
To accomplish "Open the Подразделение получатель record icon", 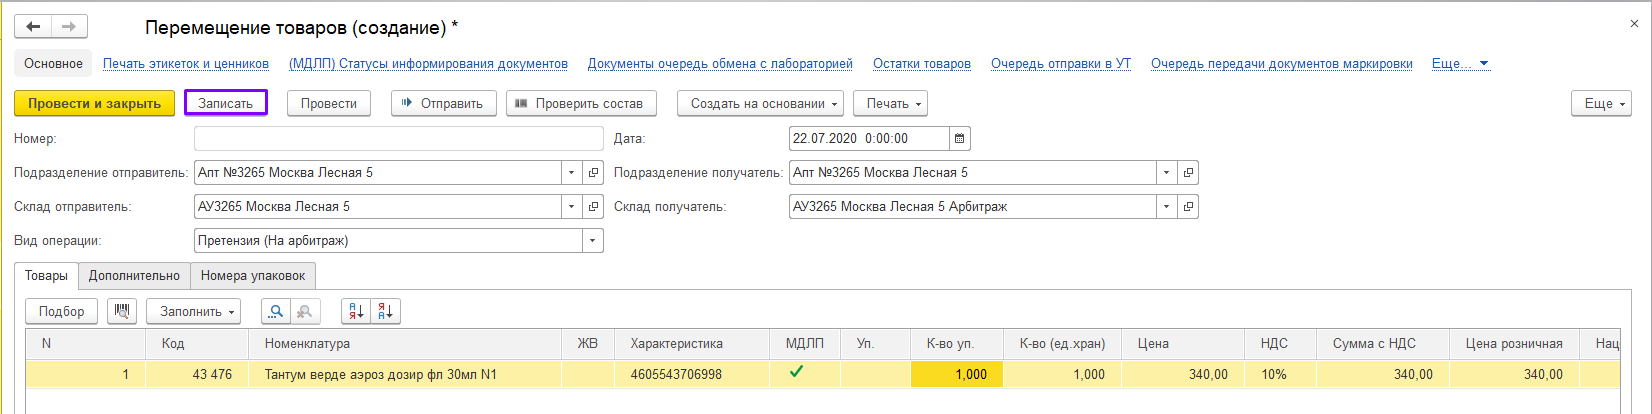I will click(x=1188, y=172).
